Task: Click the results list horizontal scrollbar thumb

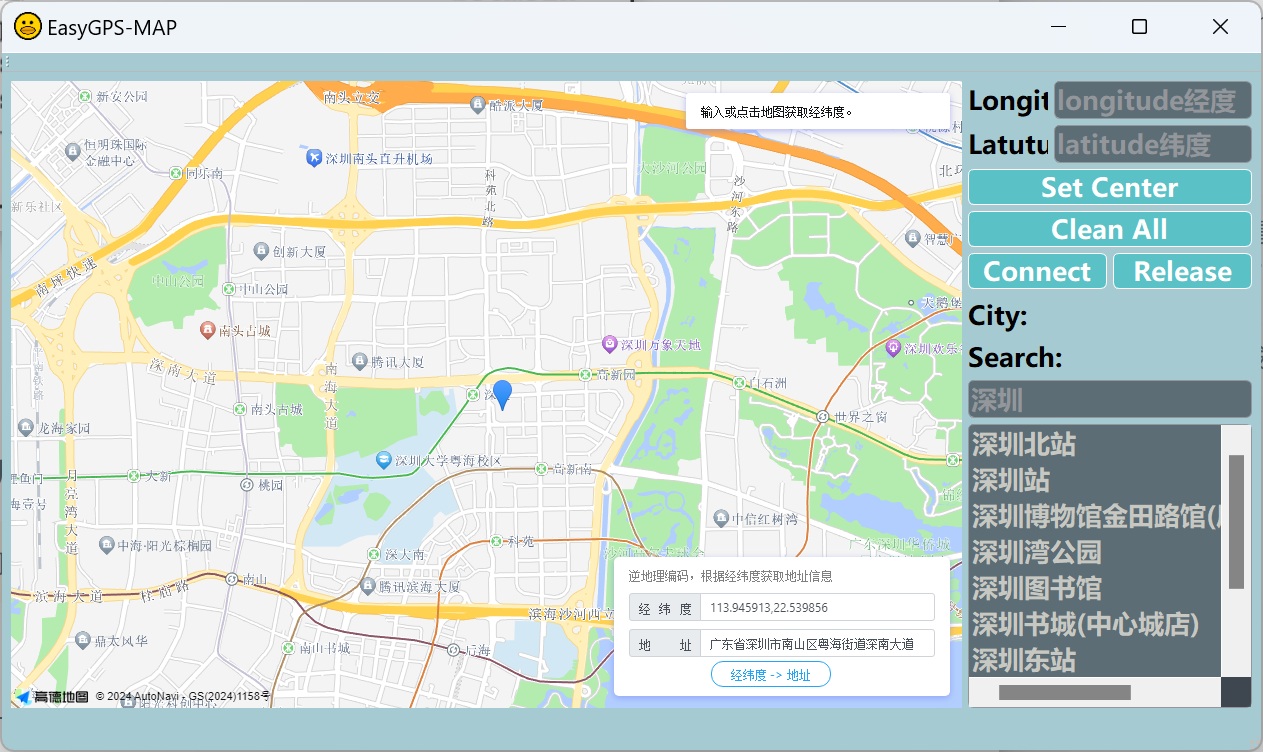Action: (1065, 692)
